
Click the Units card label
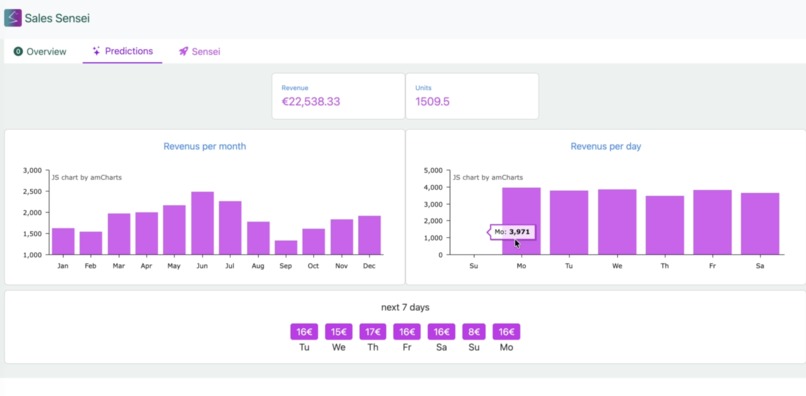pyautogui.click(x=423, y=88)
